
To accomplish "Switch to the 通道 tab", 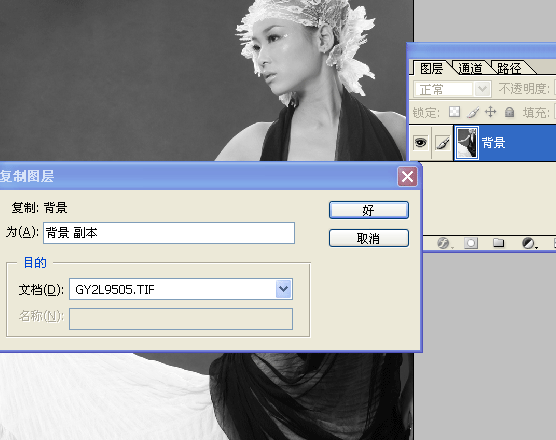I will coord(470,68).
